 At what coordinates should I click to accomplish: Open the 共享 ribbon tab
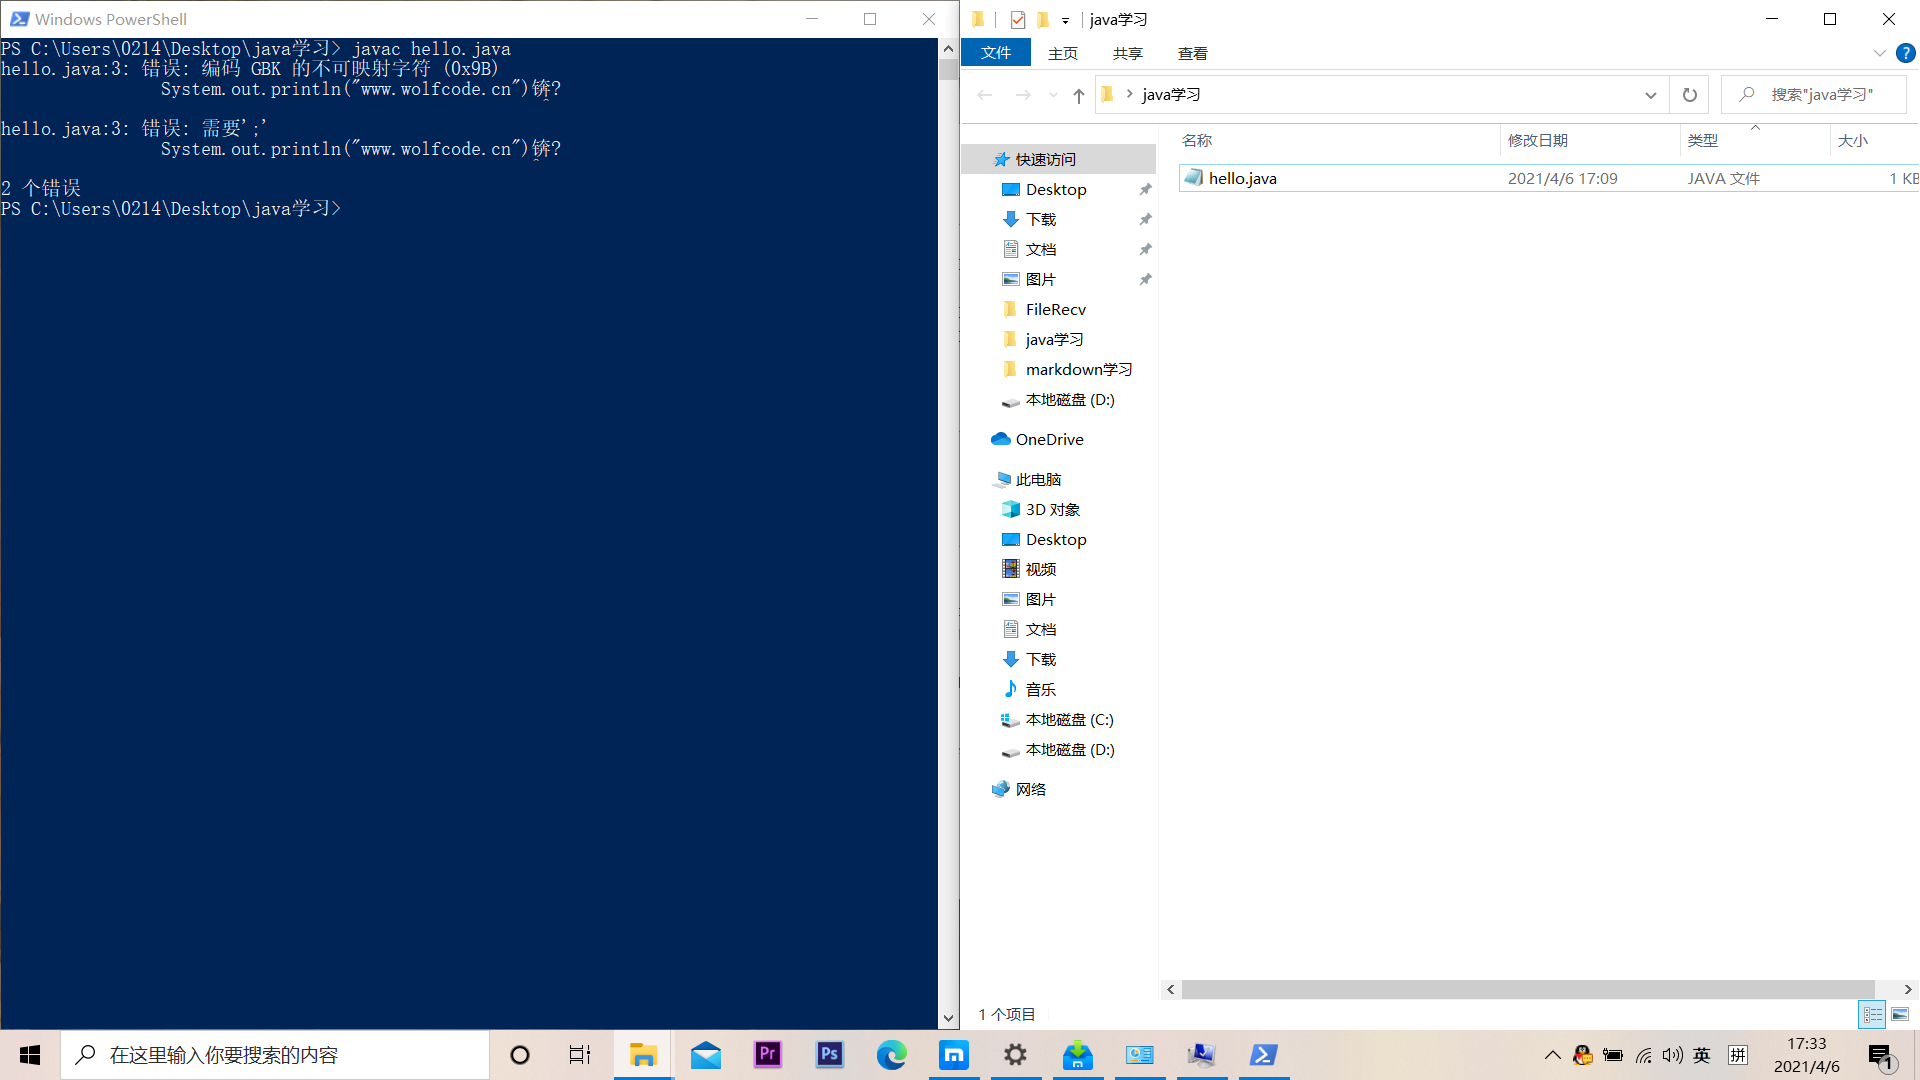click(1128, 53)
